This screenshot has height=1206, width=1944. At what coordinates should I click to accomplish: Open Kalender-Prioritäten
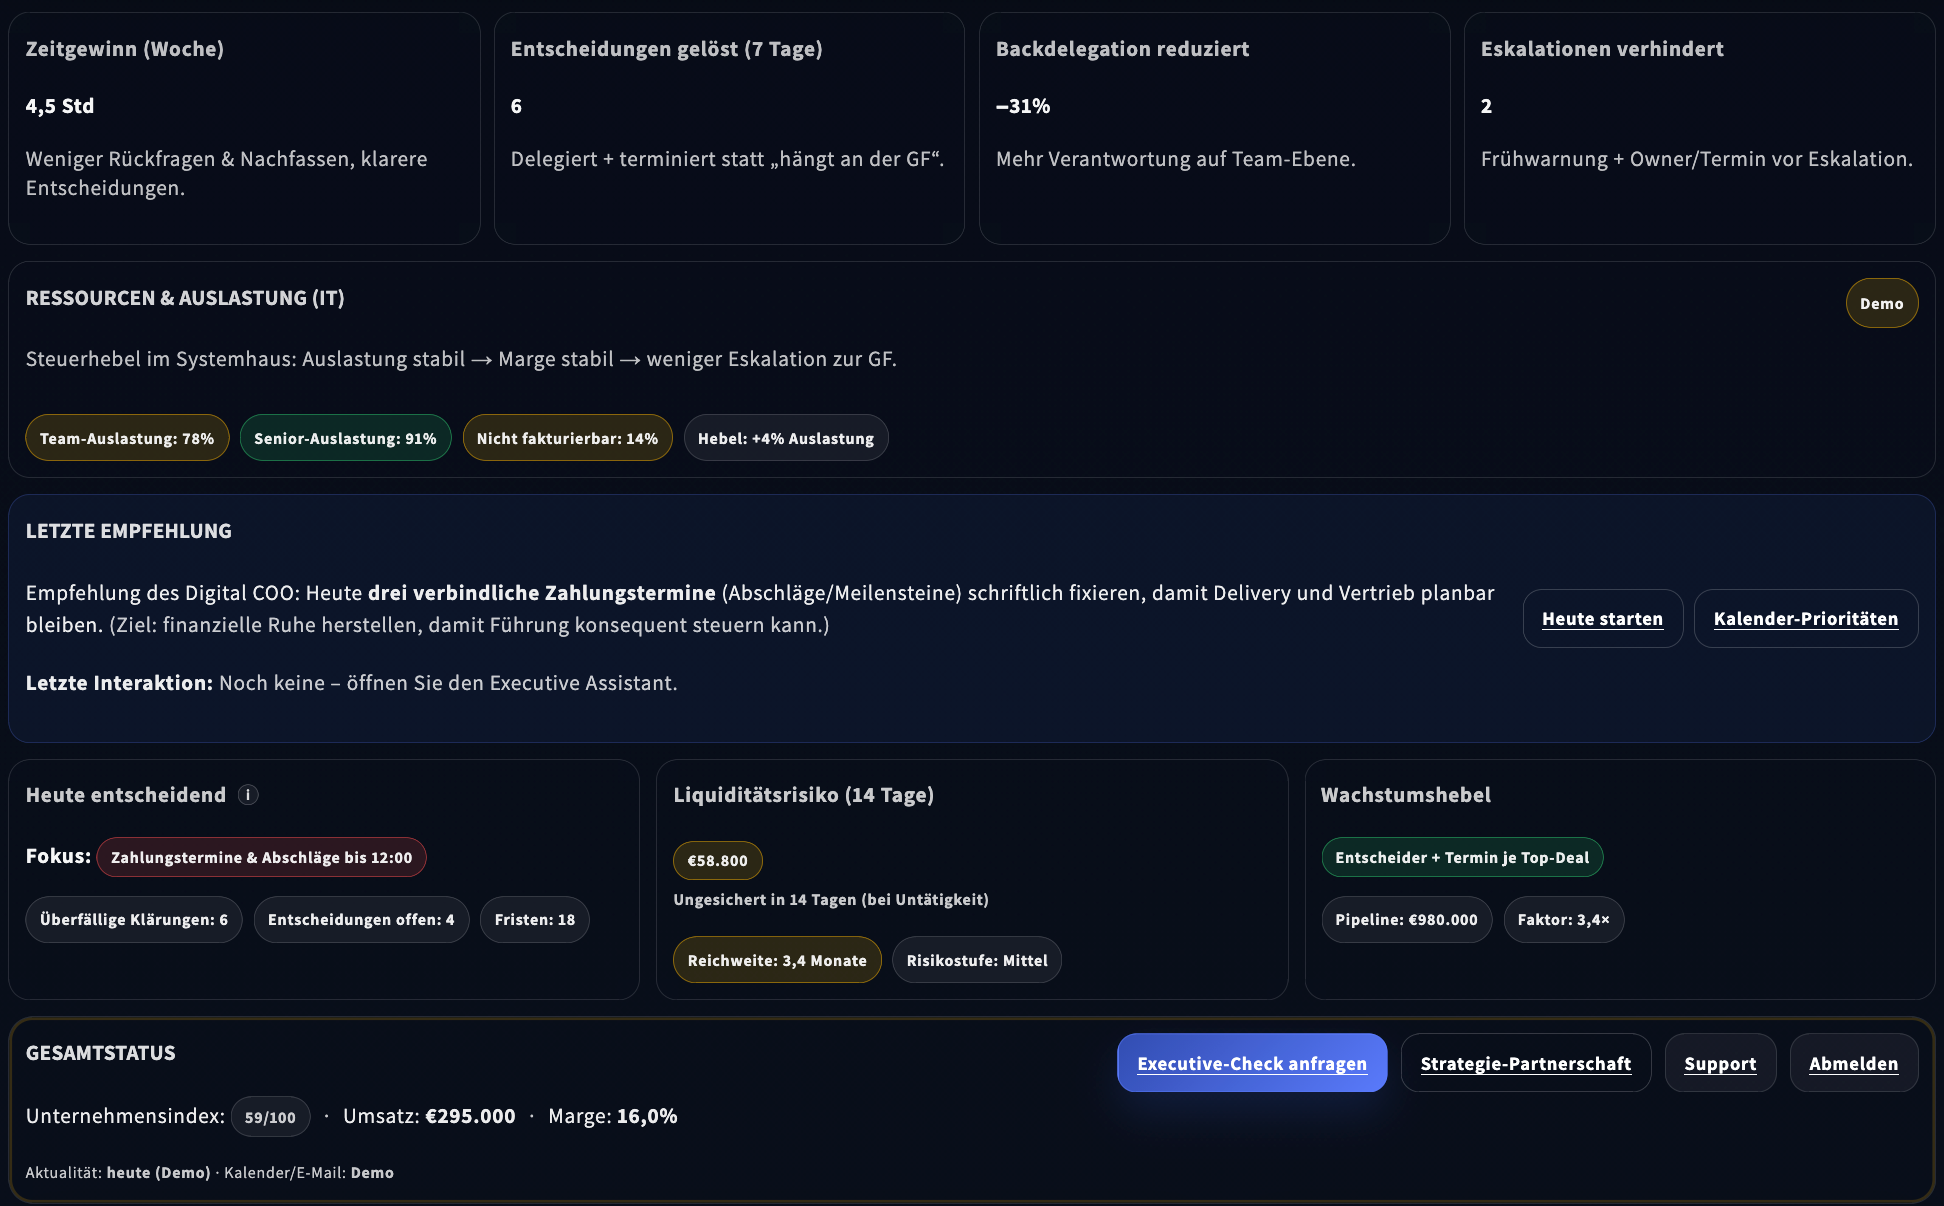pyautogui.click(x=1806, y=618)
